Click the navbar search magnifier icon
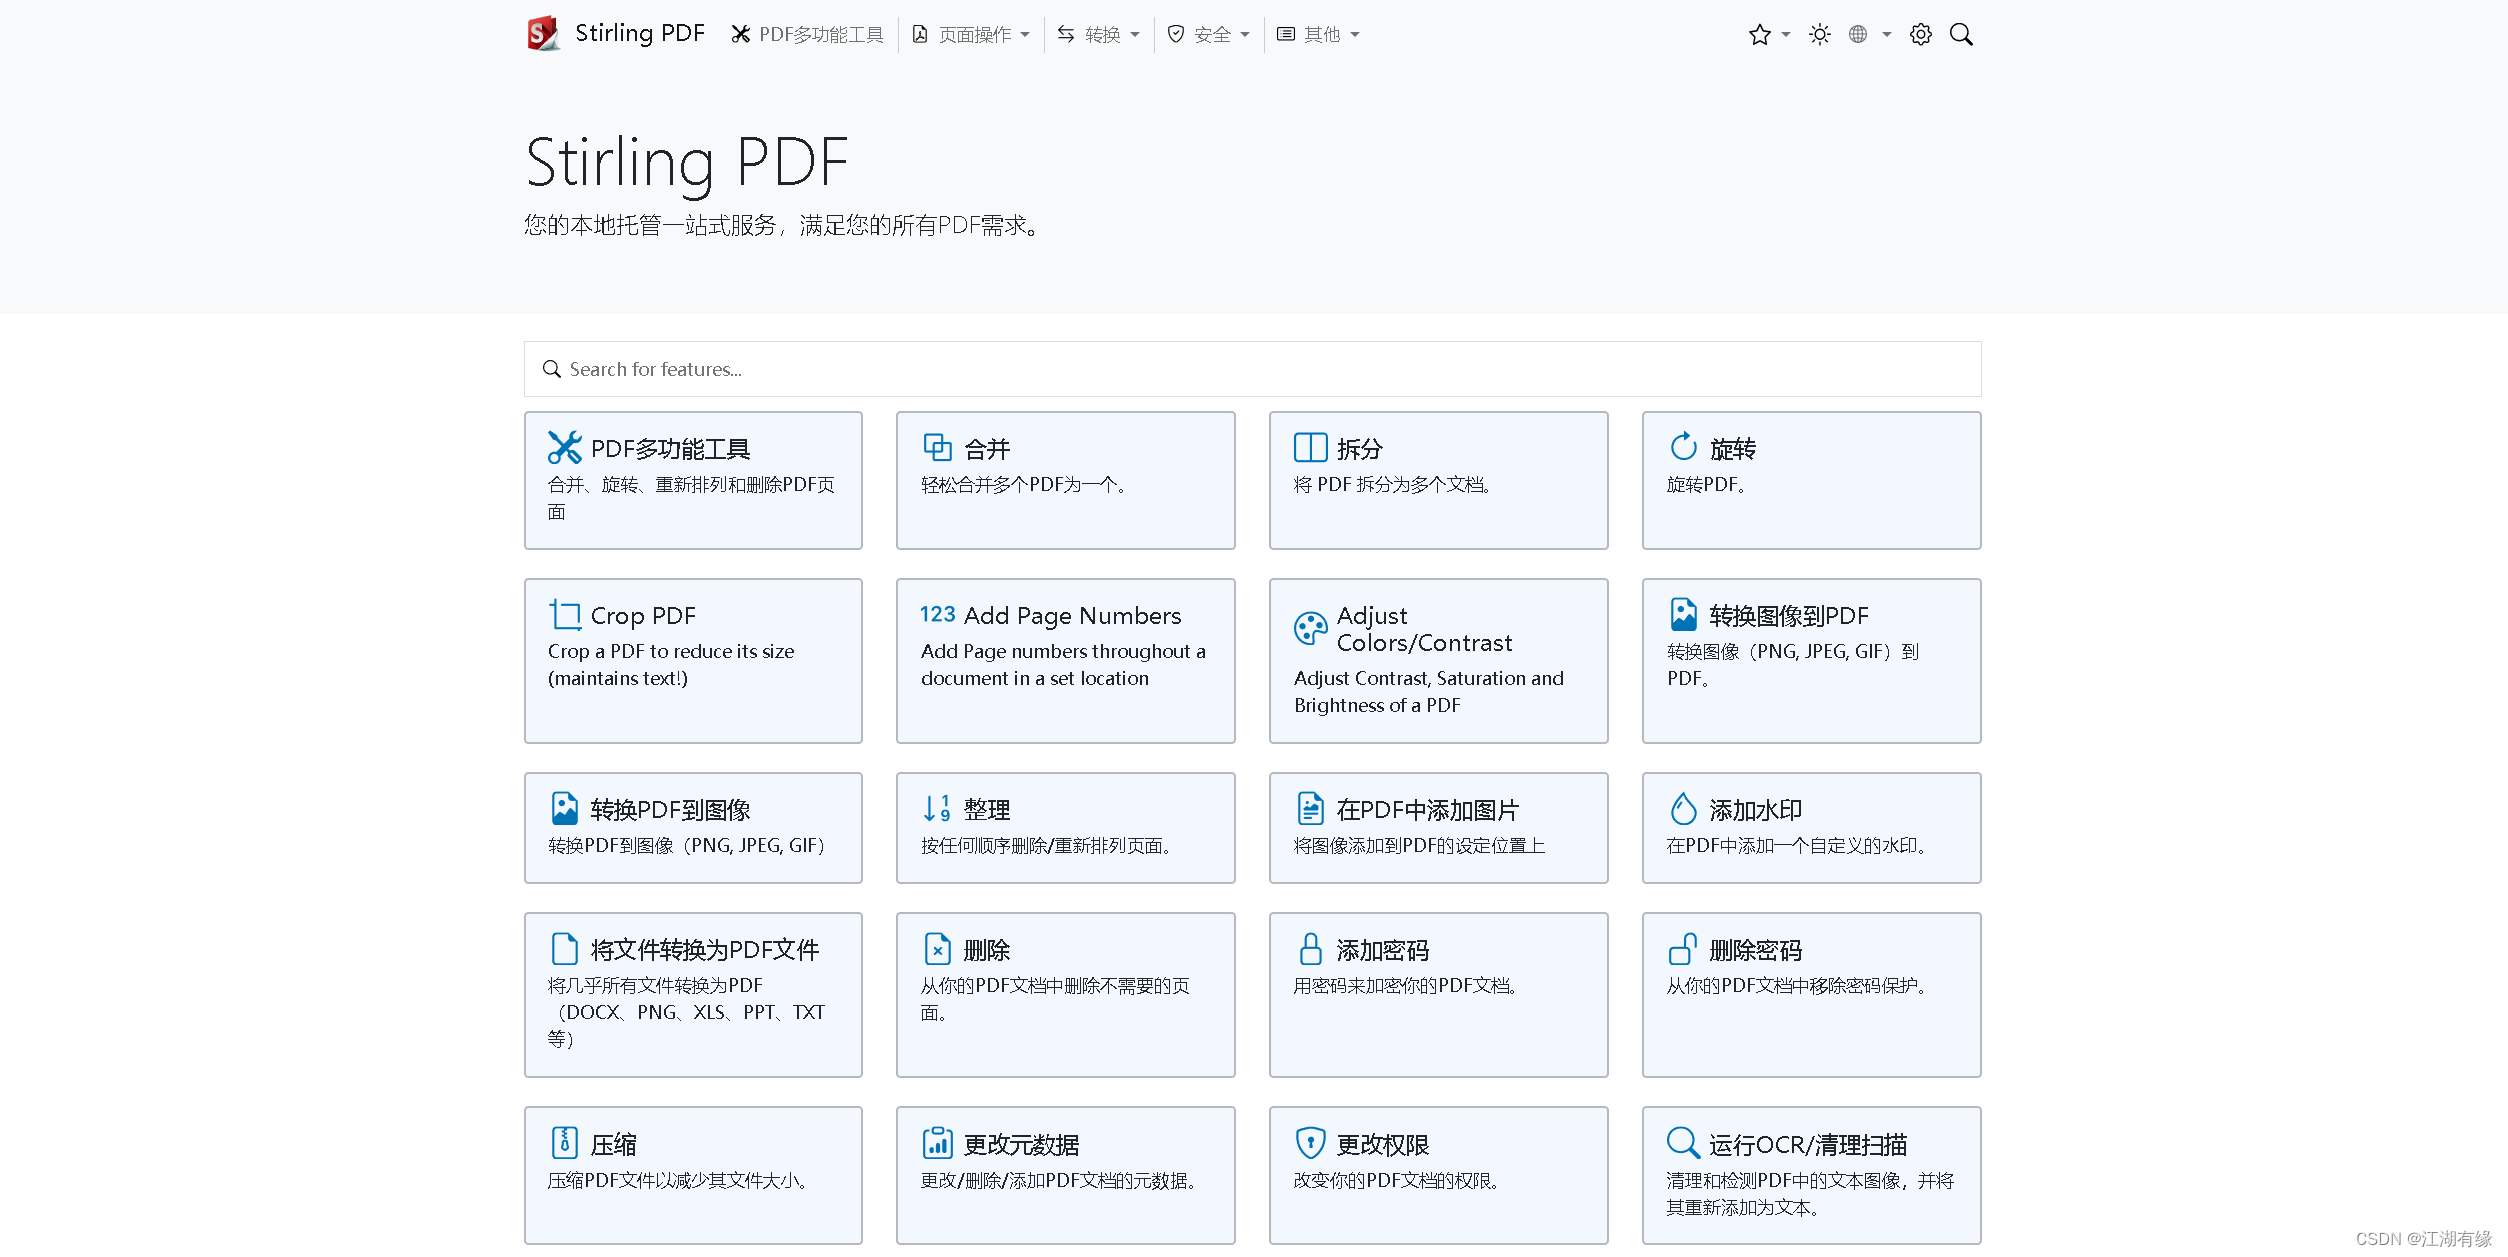The width and height of the screenshot is (2508, 1257). click(1962, 35)
